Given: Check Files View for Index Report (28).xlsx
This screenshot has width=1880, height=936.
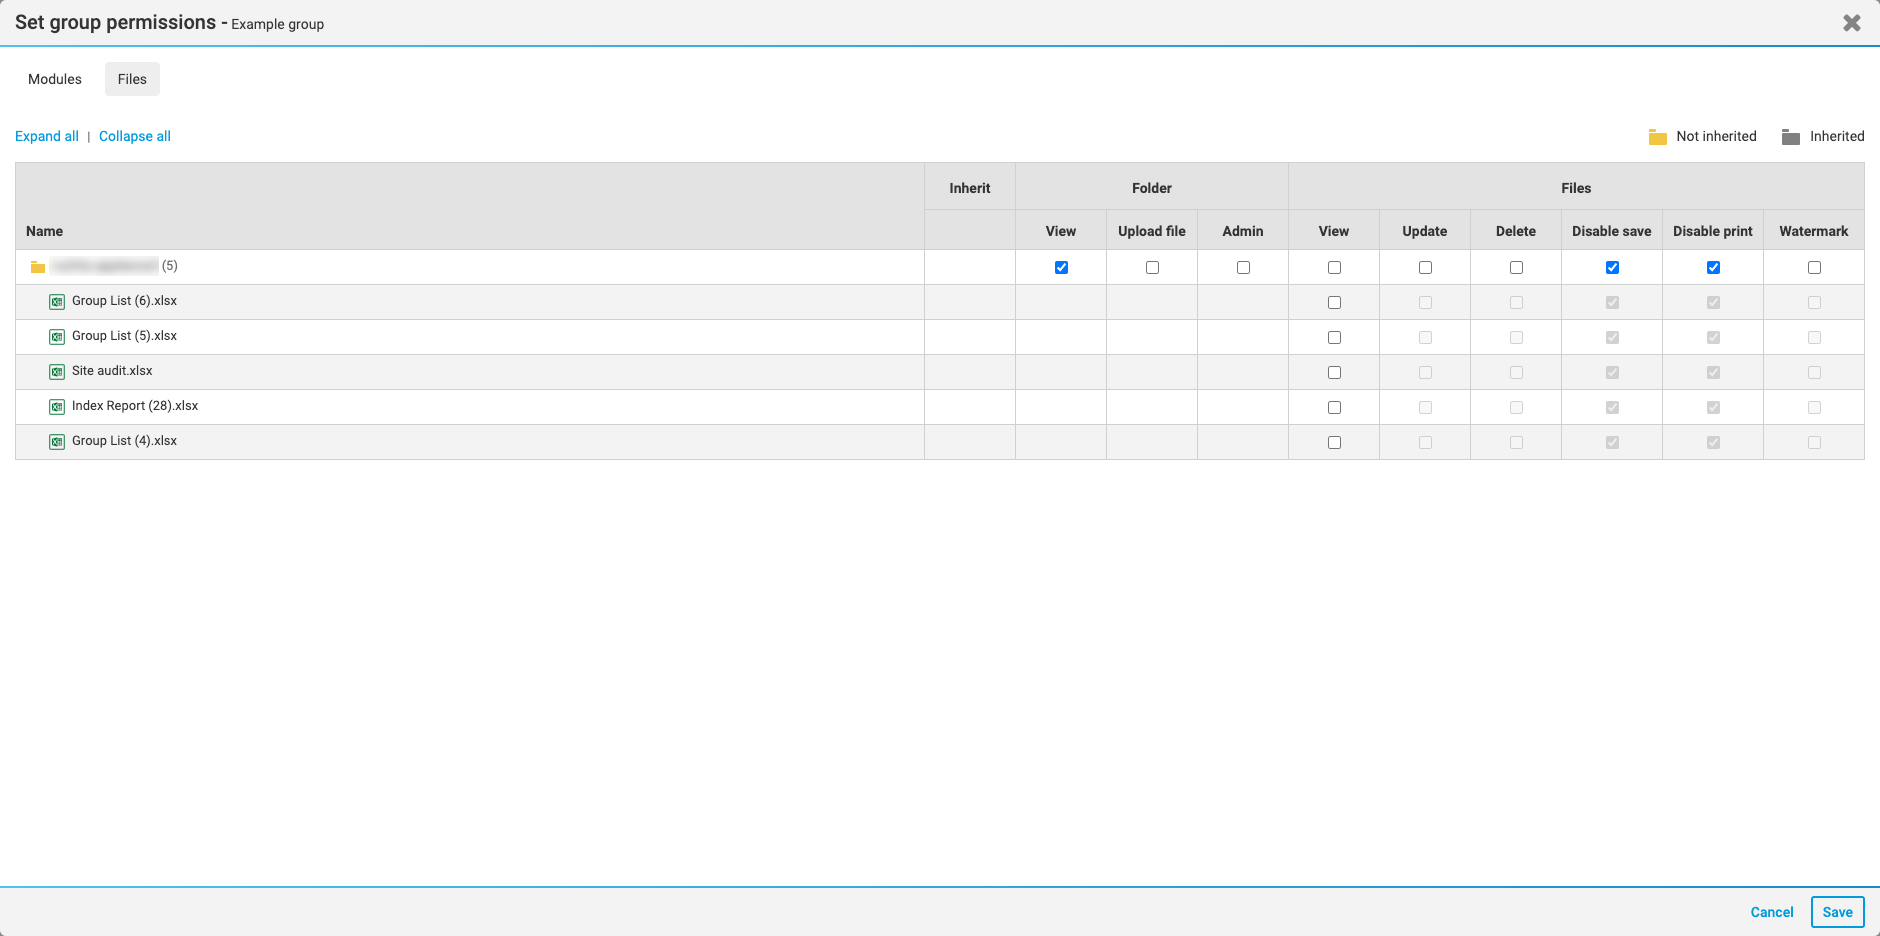Looking at the screenshot, I should [1334, 407].
